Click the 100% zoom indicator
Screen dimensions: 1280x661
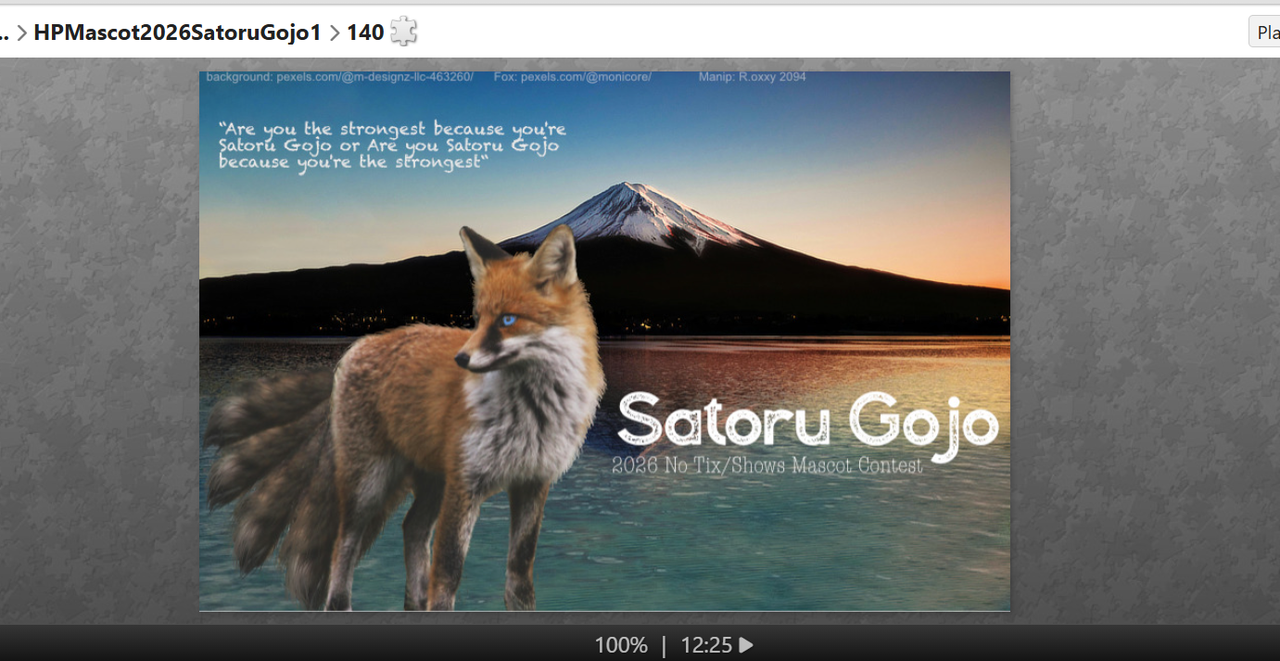(x=621, y=645)
